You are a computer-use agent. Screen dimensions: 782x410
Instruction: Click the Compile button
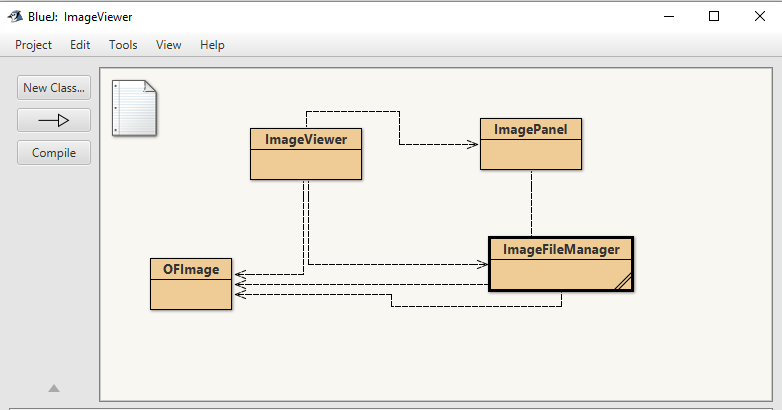coord(54,153)
